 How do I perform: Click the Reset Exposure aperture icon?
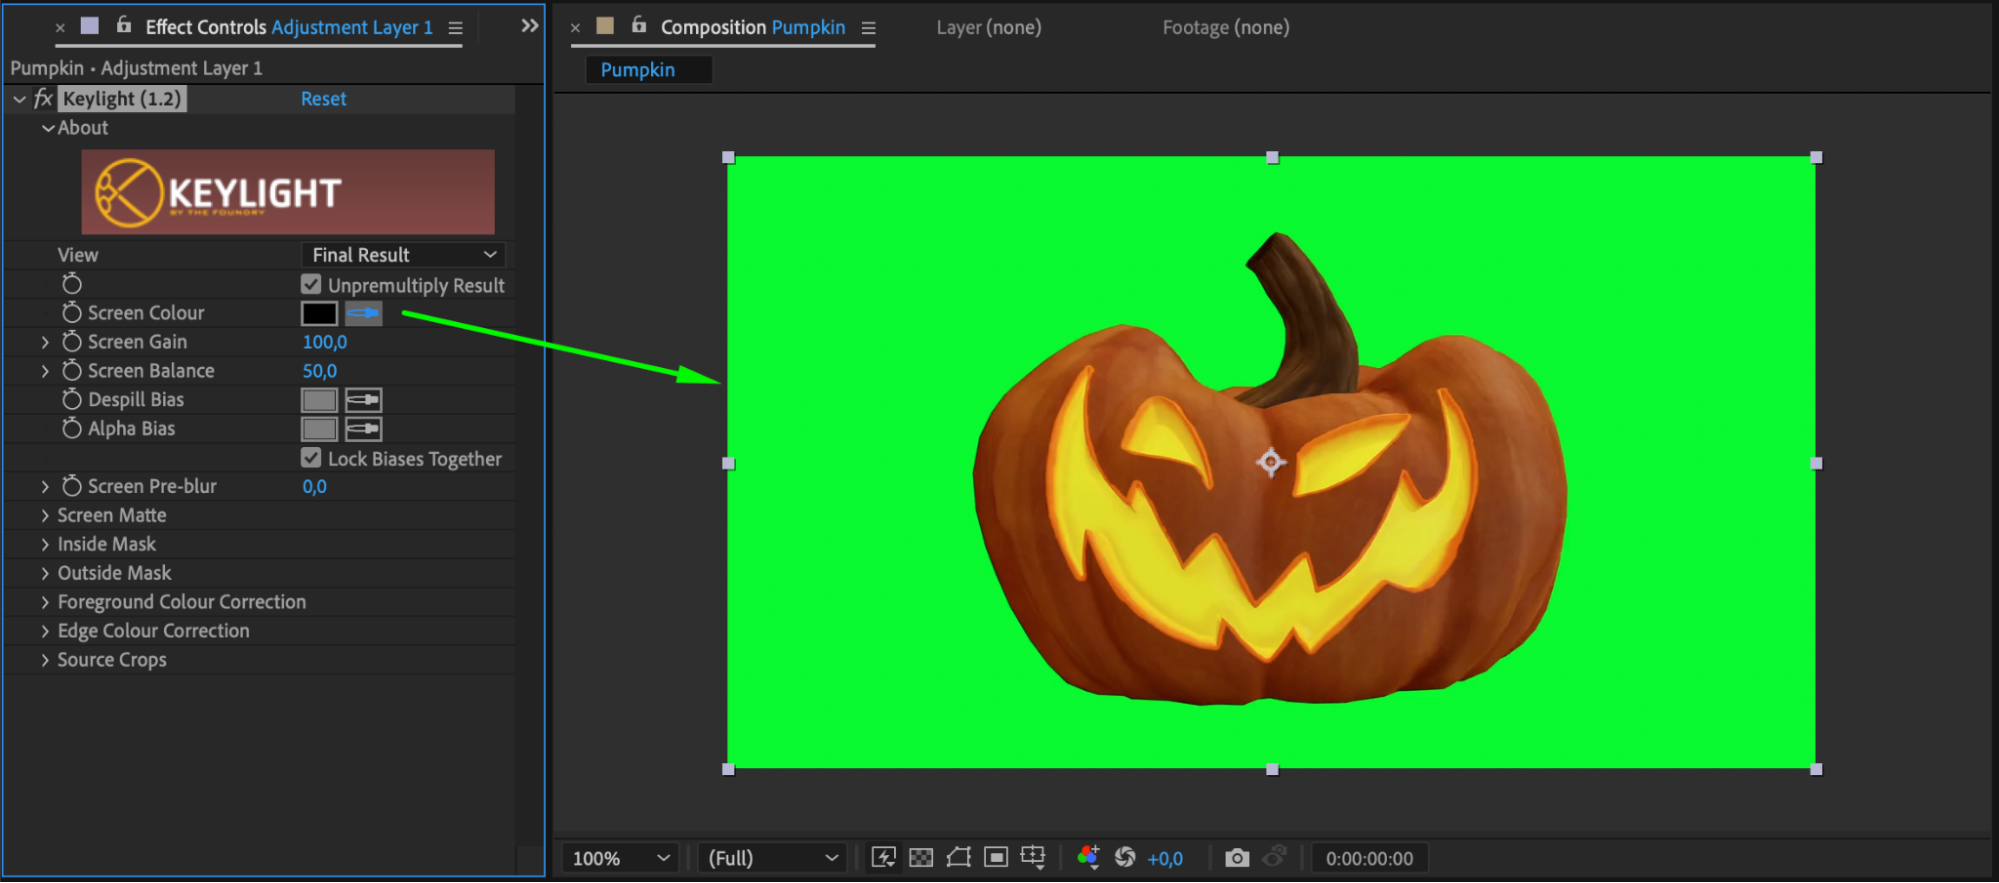click(x=1125, y=858)
